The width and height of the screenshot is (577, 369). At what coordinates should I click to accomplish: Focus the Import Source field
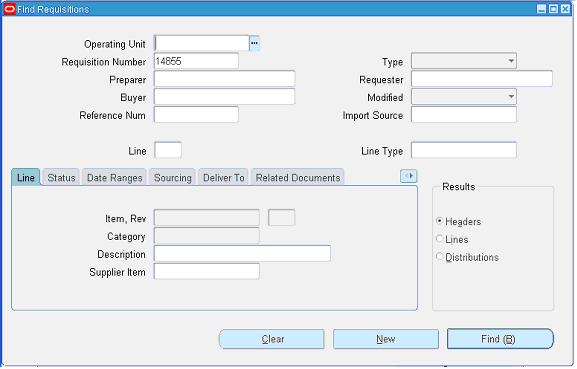click(x=464, y=115)
